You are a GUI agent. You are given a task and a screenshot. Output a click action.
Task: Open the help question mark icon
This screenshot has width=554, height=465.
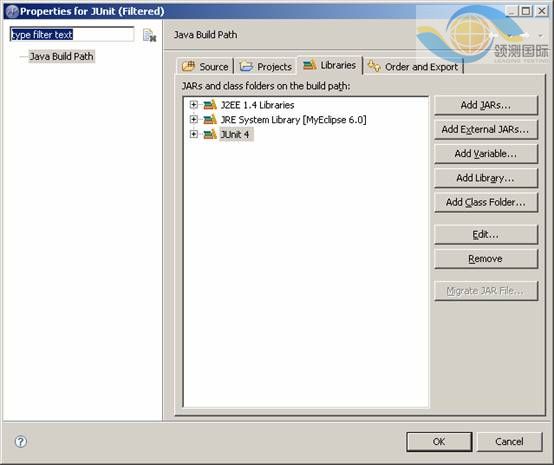(20, 441)
